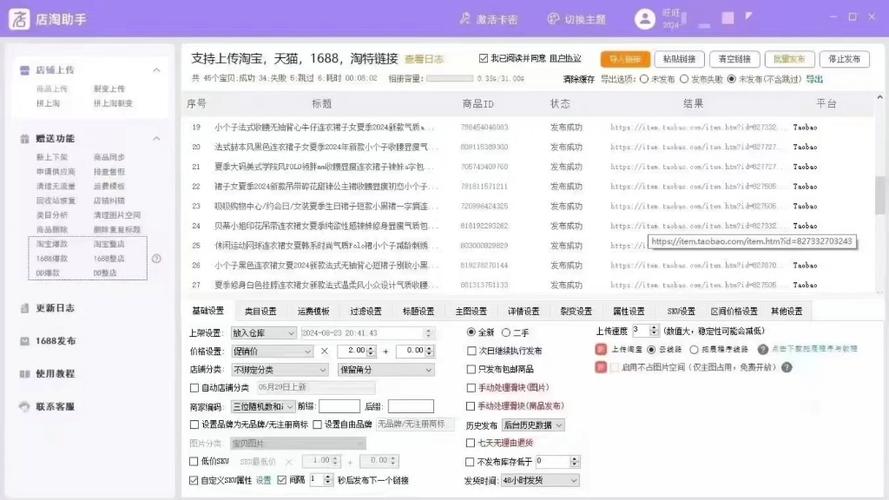
Task: Select the 未发布 export radio button
Action: tap(644, 79)
